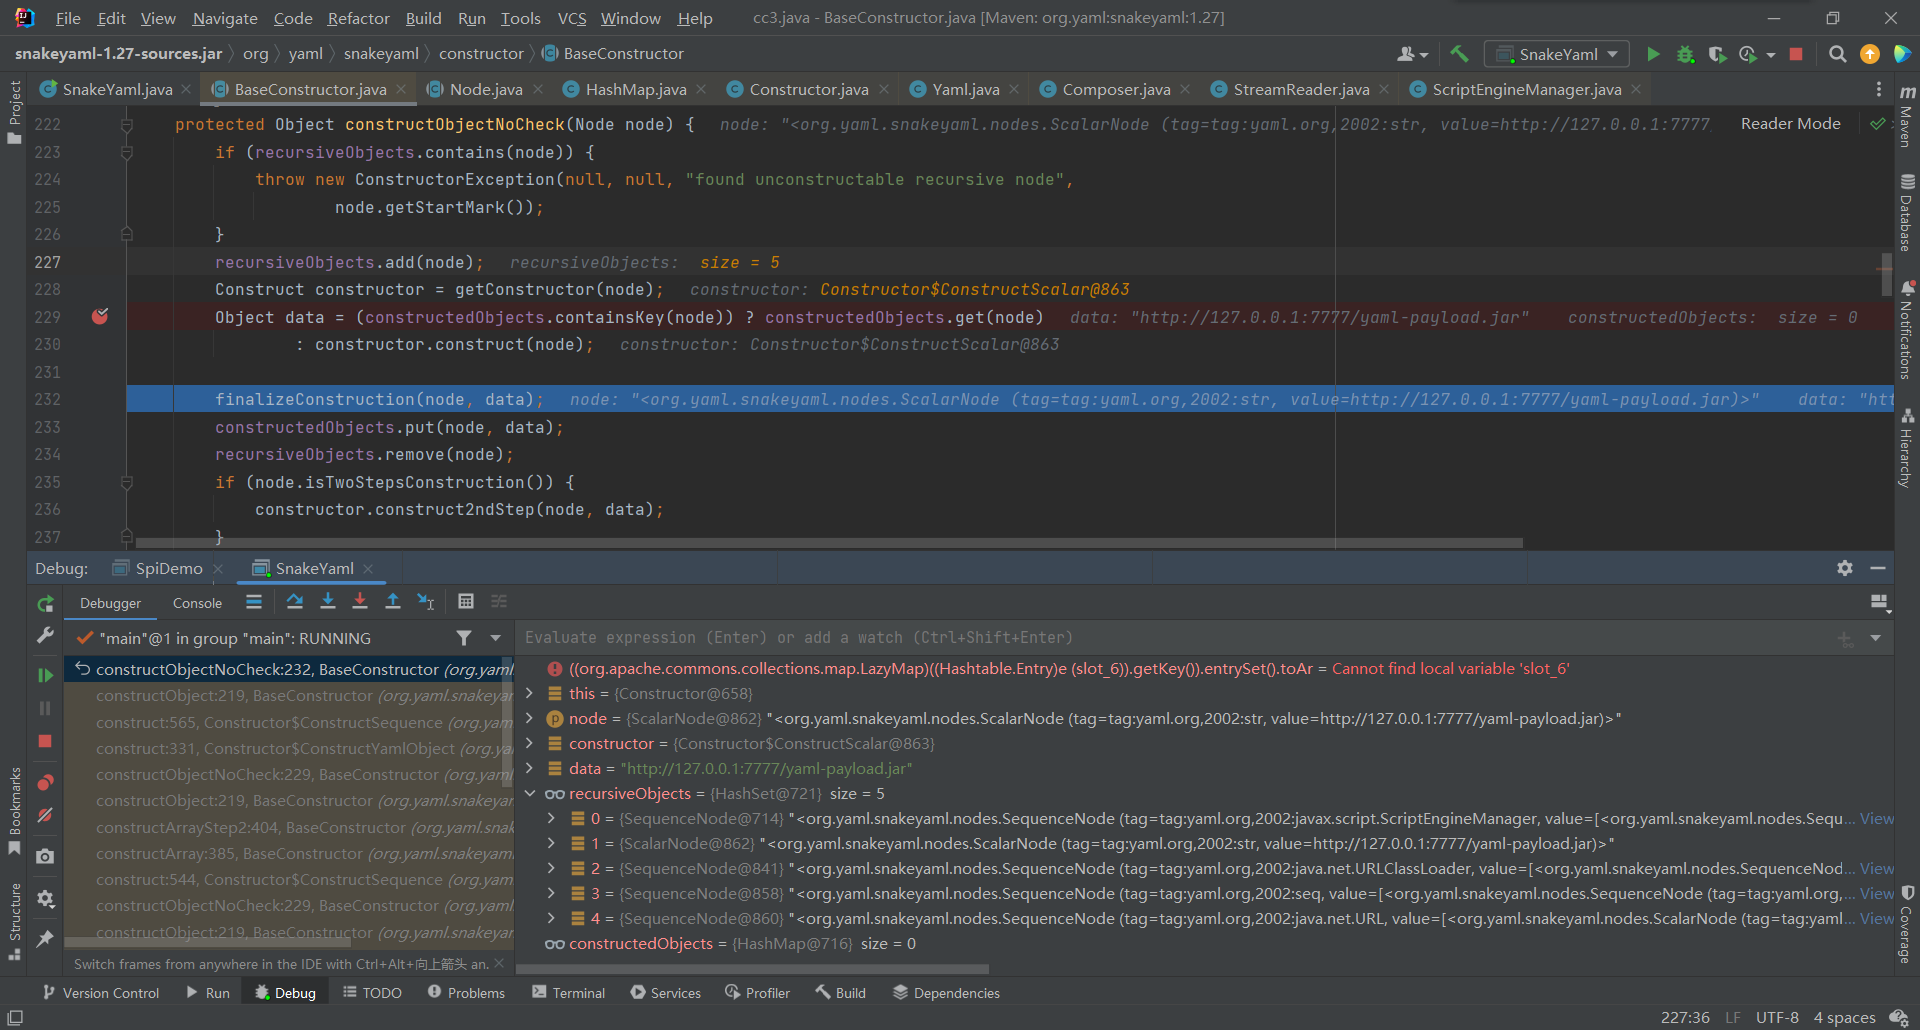The image size is (1920, 1030).
Task: Click the thread dump camera icon
Action: (45, 856)
